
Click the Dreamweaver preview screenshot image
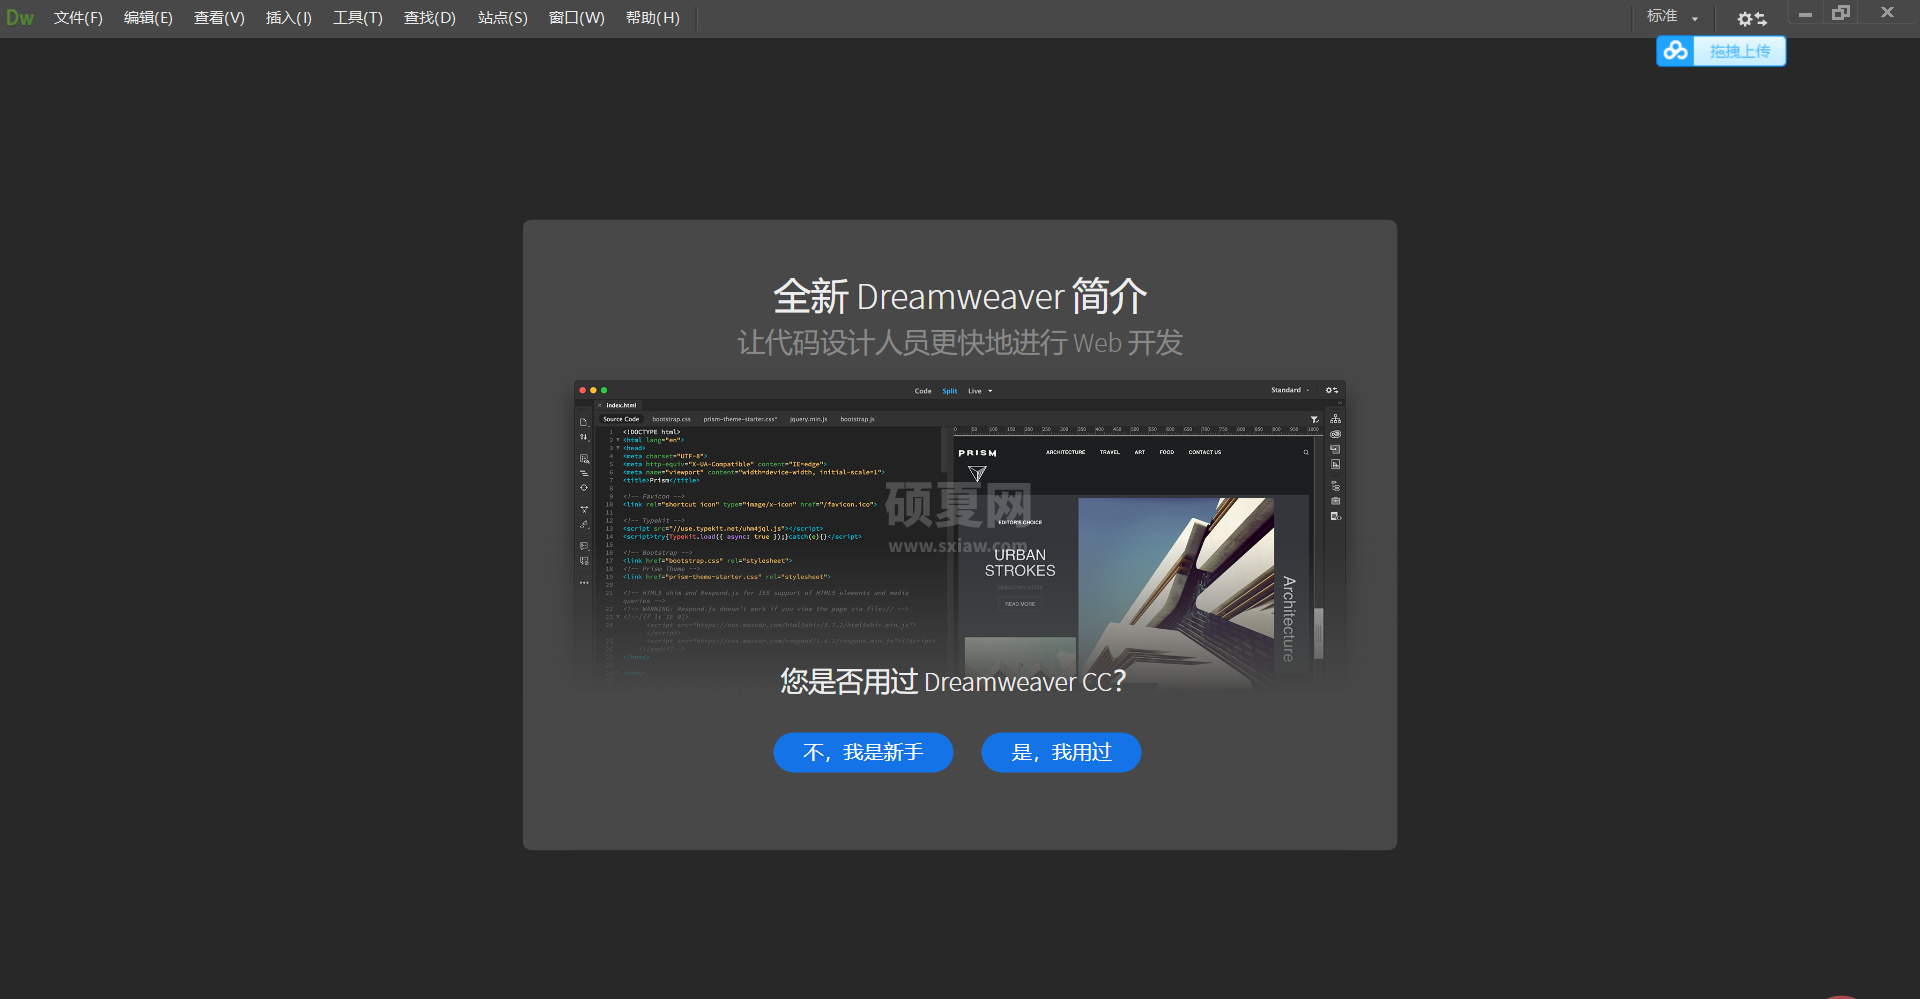coord(960,535)
